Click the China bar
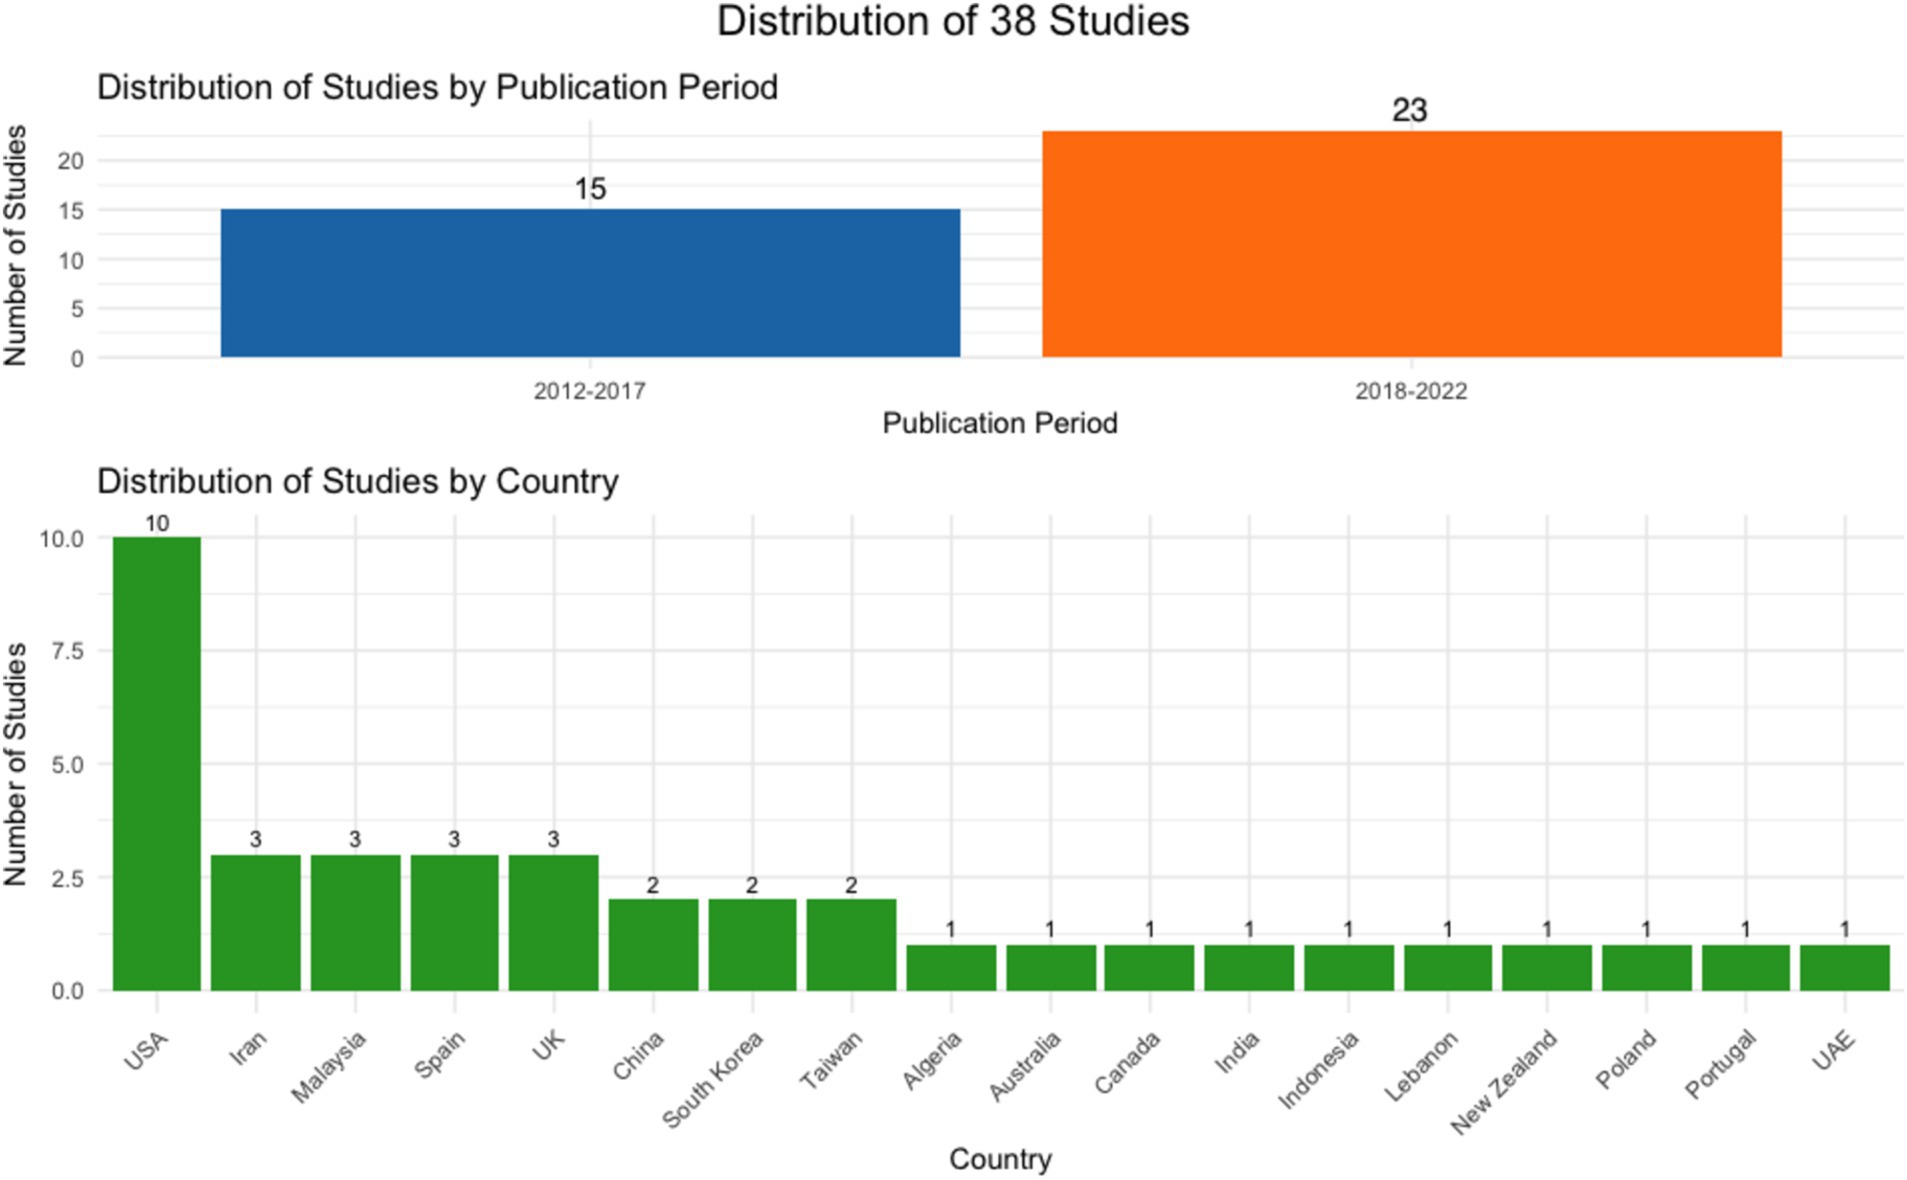The width and height of the screenshot is (1907, 1180). (653, 945)
